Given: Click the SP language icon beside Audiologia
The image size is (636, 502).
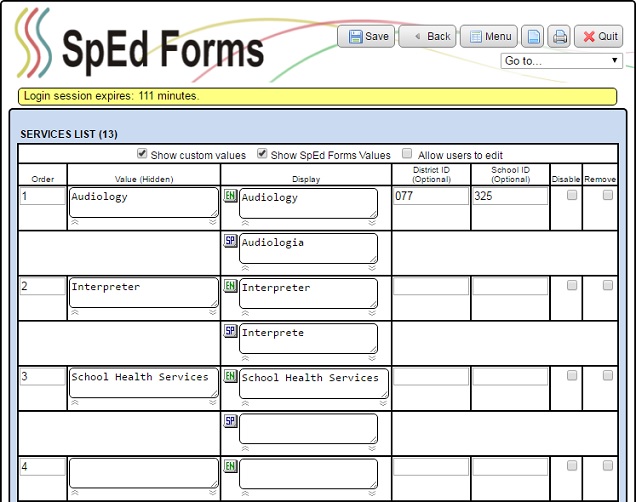Looking at the screenshot, I should pos(230,242).
